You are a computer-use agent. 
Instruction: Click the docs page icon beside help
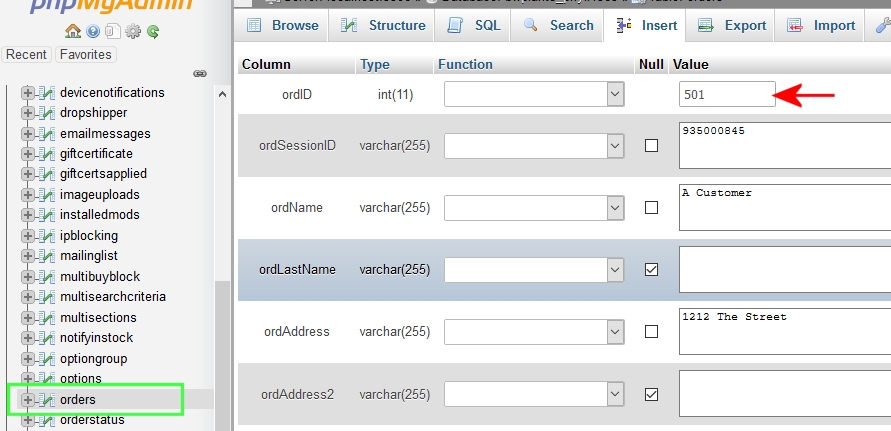113,32
